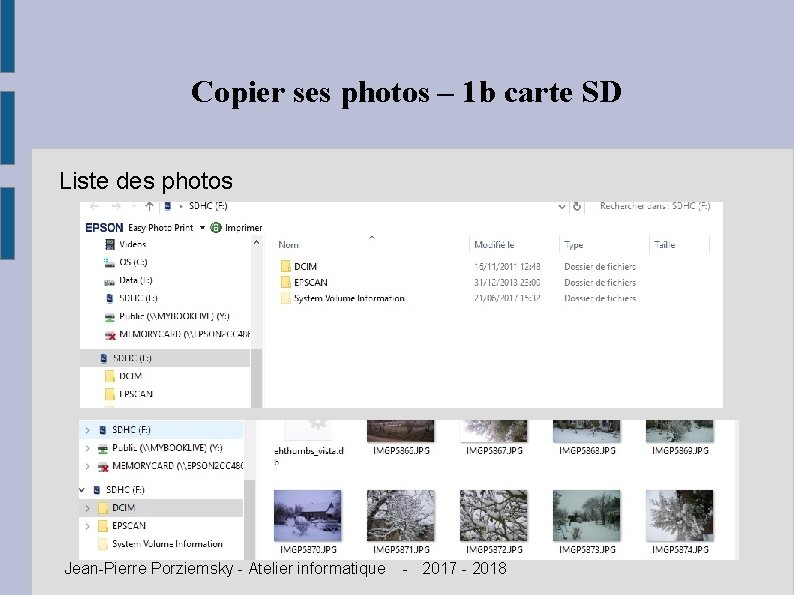Select MEMORYCARD network drive in upper pane
The width and height of the screenshot is (794, 595).
pos(184,335)
